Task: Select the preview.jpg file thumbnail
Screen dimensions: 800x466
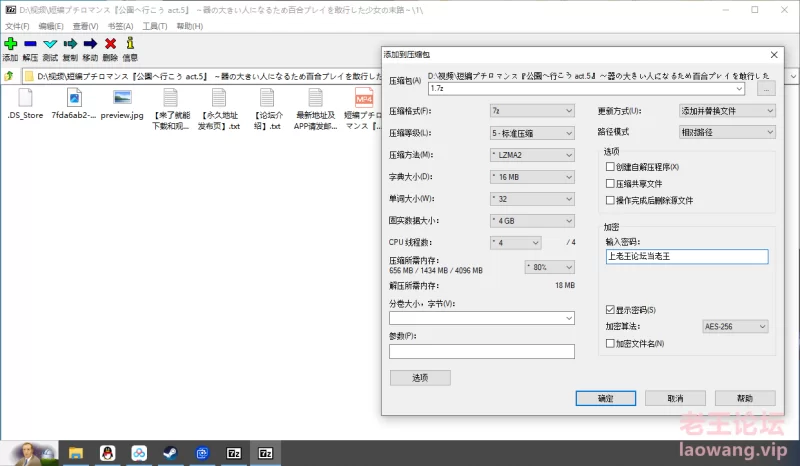Action: pyautogui.click(x=122, y=97)
